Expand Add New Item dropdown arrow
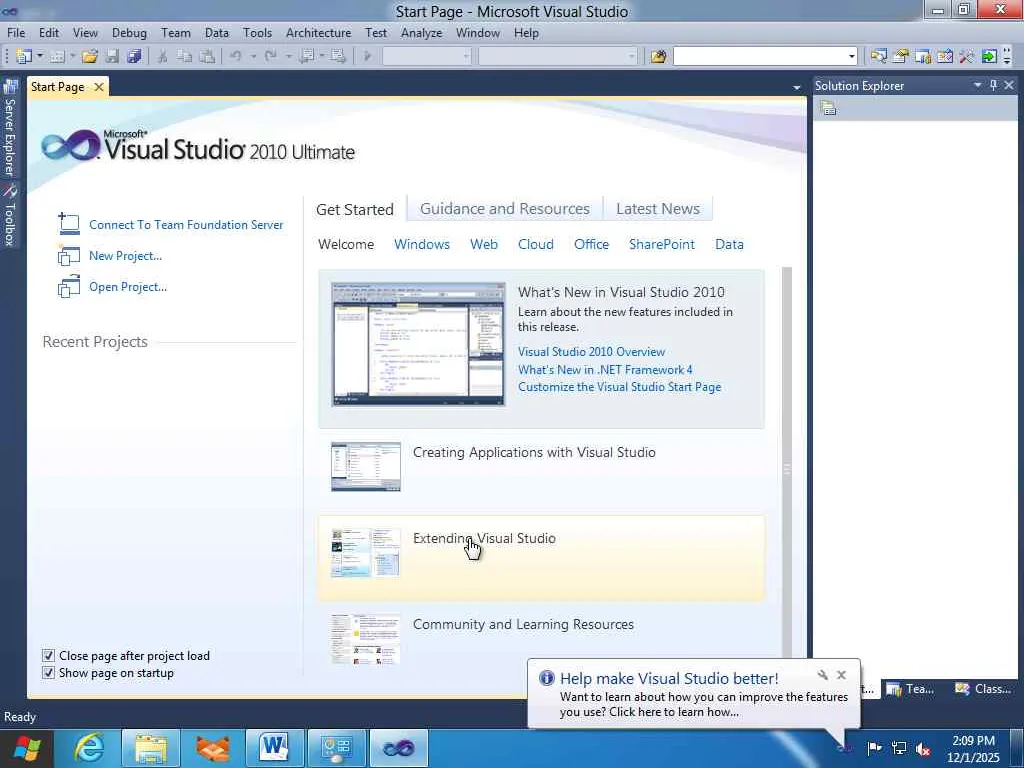This screenshot has height=768, width=1024. click(x=72, y=56)
